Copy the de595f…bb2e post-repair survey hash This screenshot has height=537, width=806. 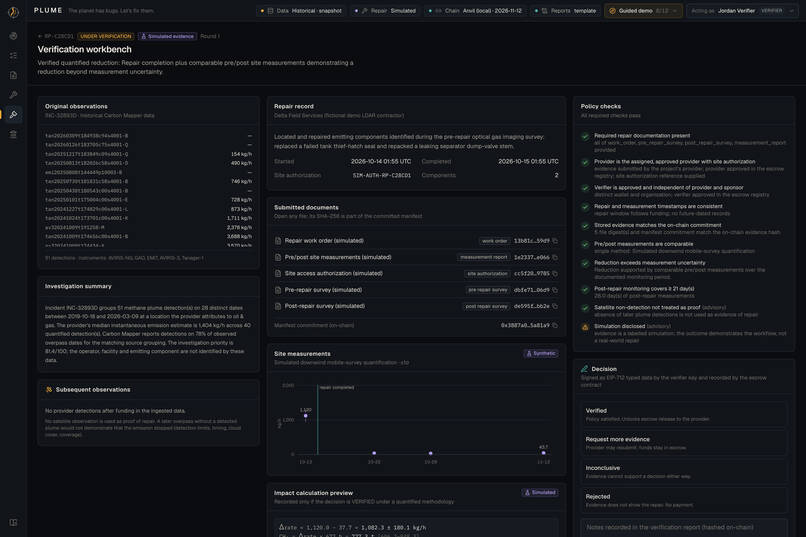pos(555,306)
